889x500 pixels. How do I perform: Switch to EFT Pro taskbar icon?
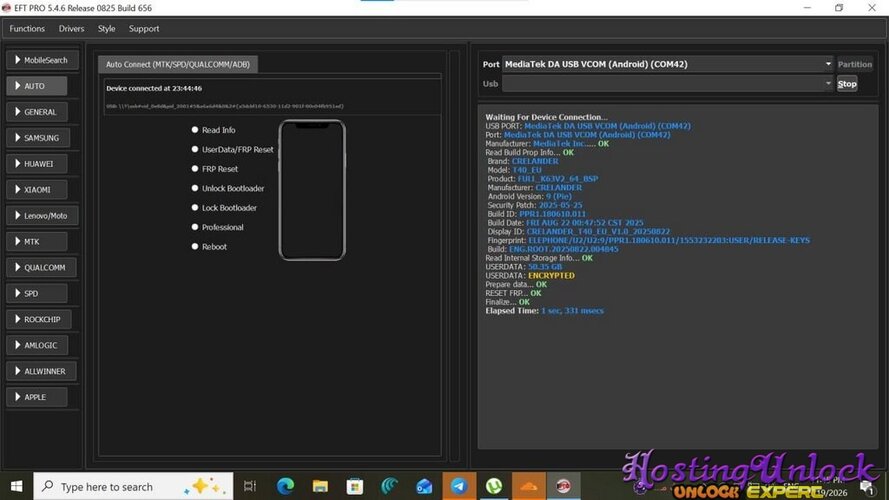coord(563,486)
